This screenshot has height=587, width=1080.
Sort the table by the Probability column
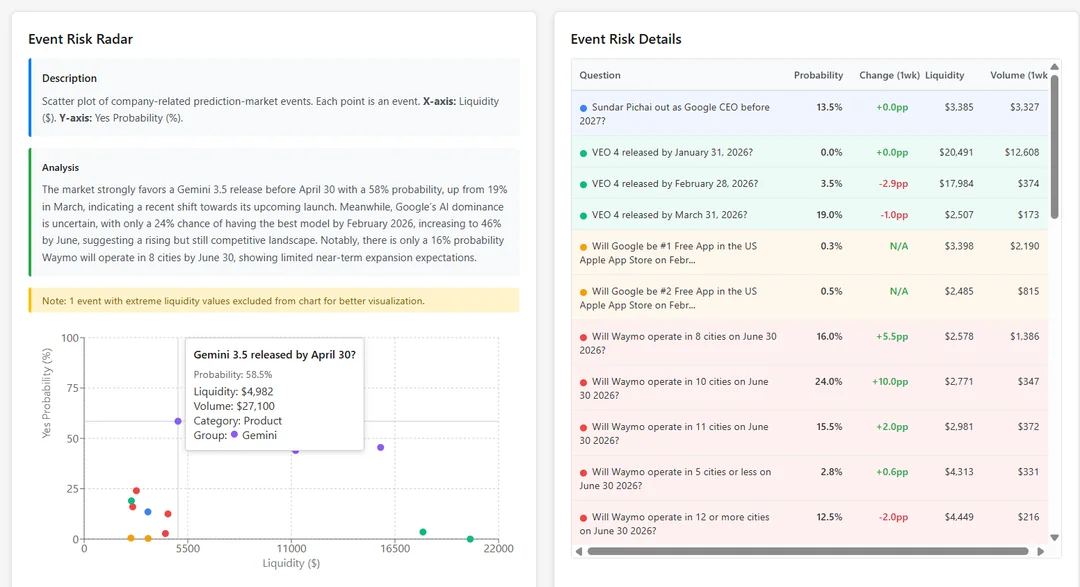coord(818,75)
